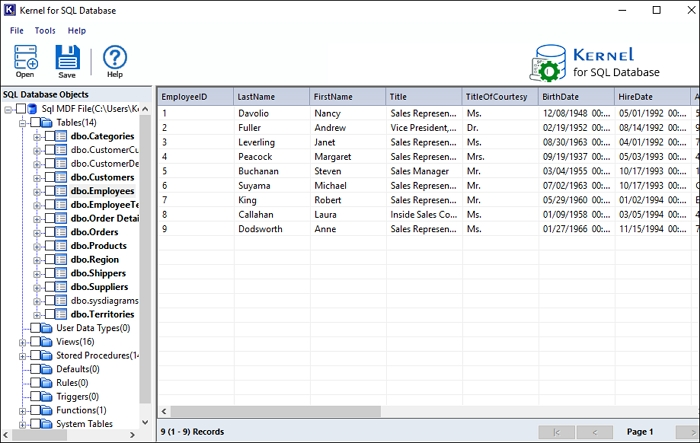This screenshot has height=443, width=700.
Task: Click the horizontal scrollbar thumb of data grid
Action: click(276, 411)
